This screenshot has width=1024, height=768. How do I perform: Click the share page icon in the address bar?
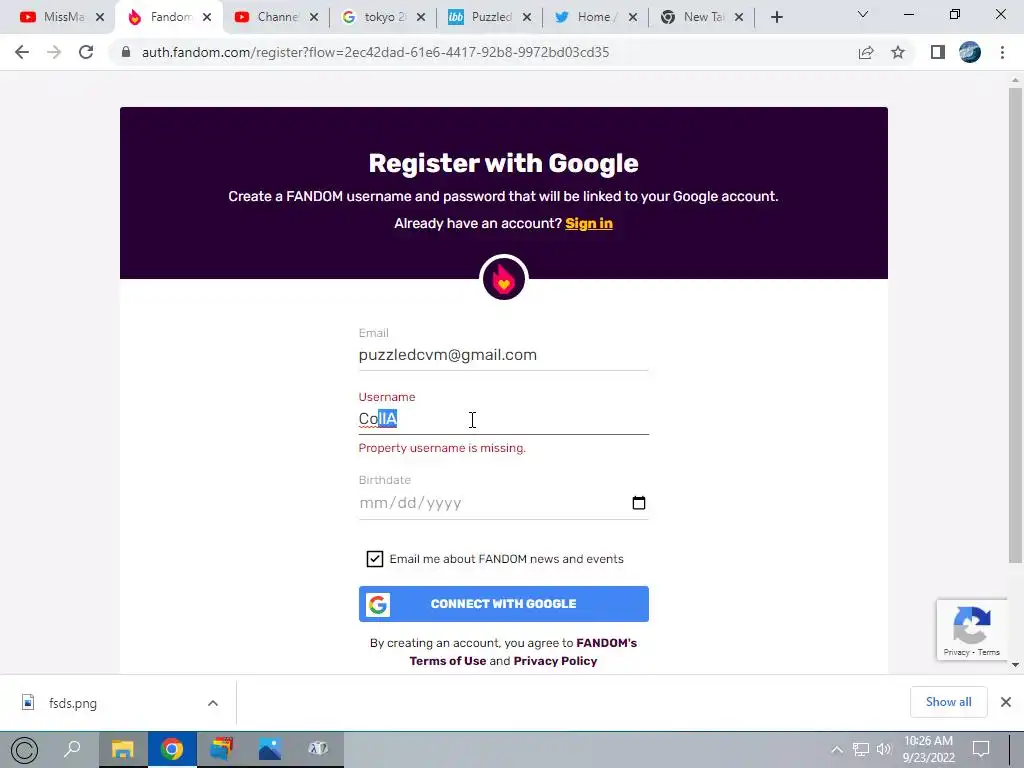click(866, 52)
